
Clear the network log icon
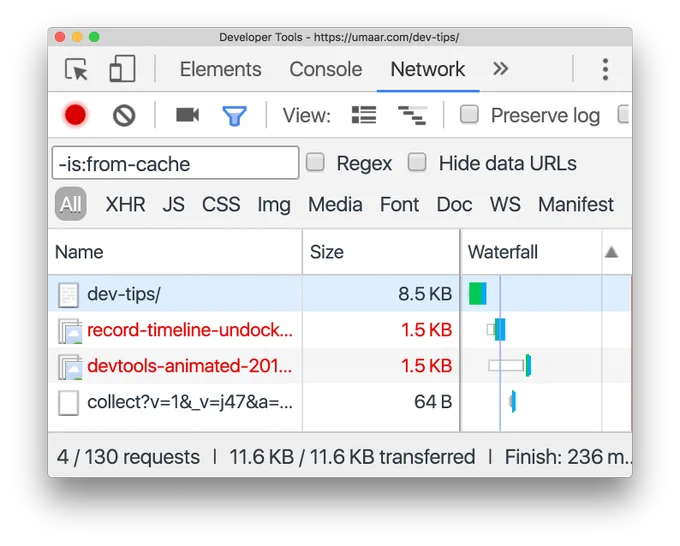(x=124, y=116)
